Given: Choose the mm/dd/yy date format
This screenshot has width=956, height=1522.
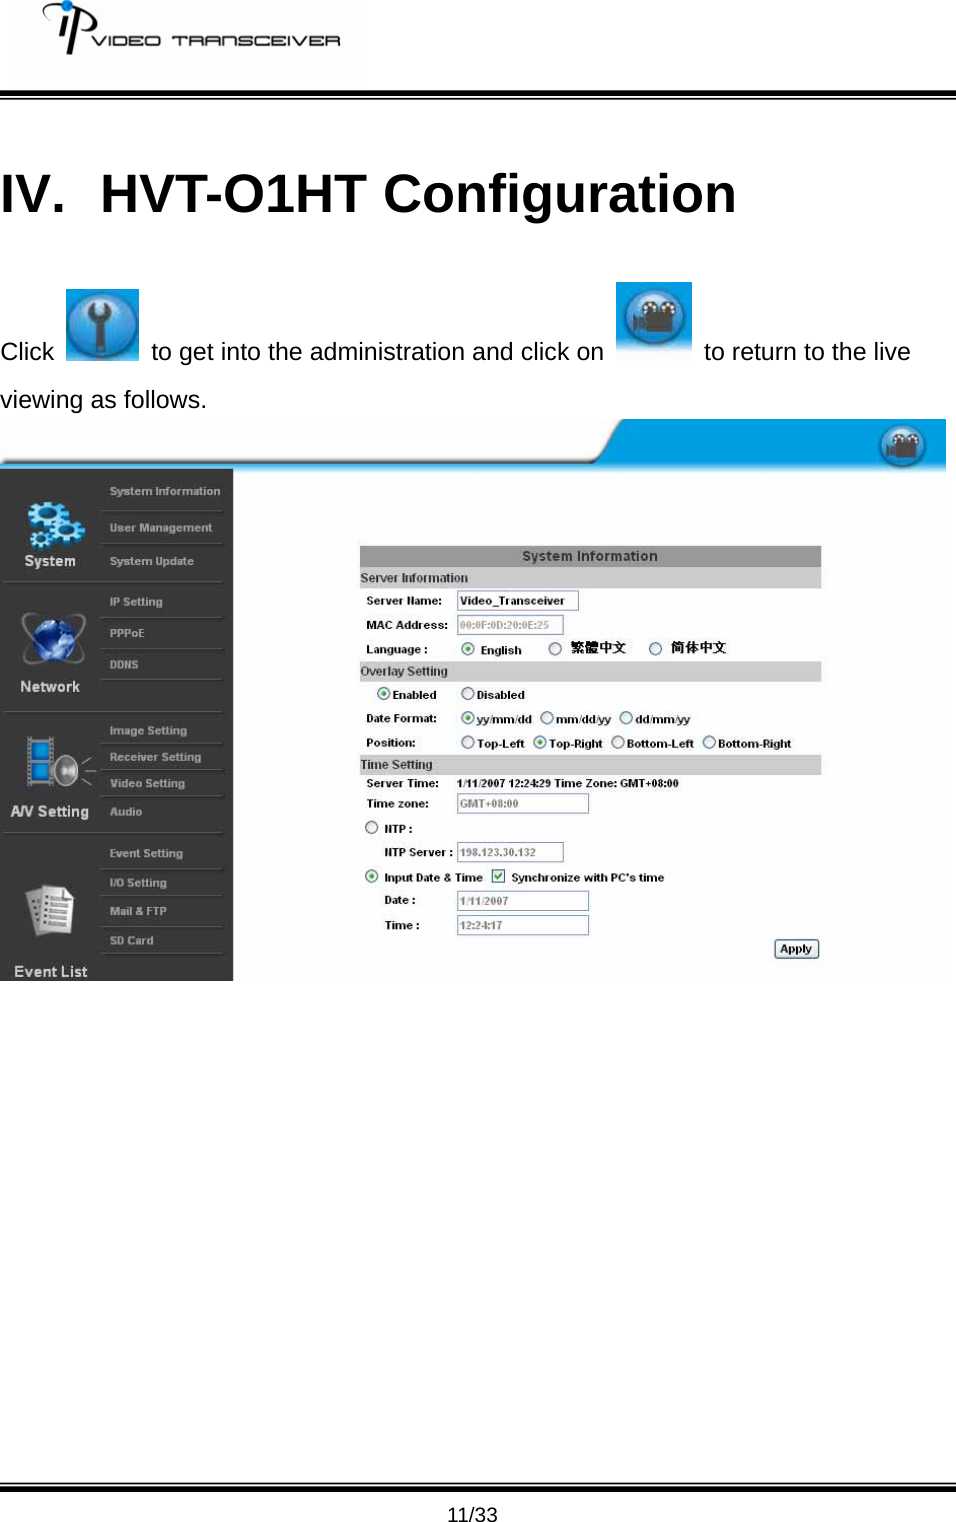Looking at the screenshot, I should click(547, 718).
